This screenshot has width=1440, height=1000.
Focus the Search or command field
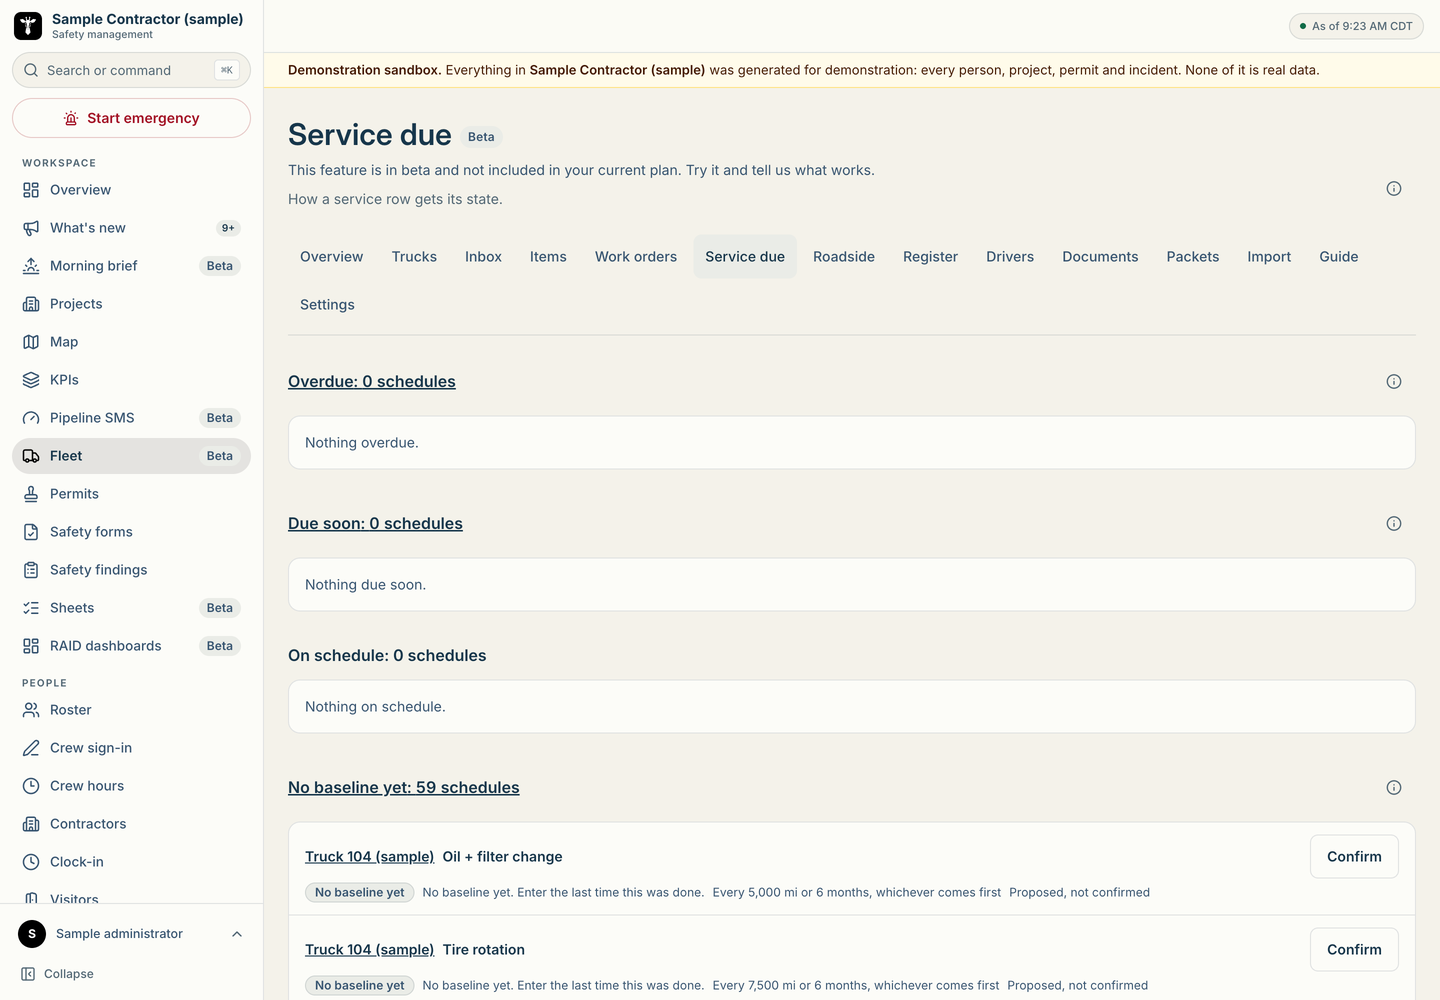[131, 70]
